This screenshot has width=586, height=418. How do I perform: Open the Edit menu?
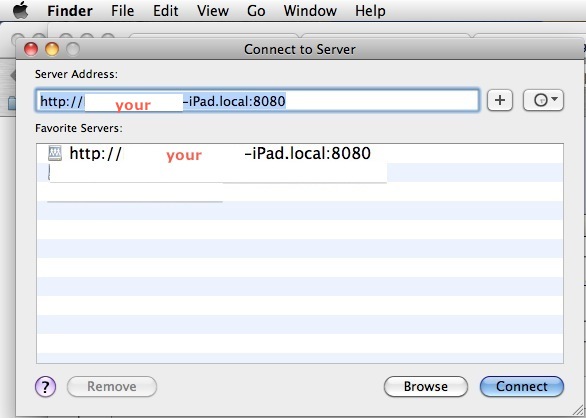pyautogui.click(x=166, y=11)
